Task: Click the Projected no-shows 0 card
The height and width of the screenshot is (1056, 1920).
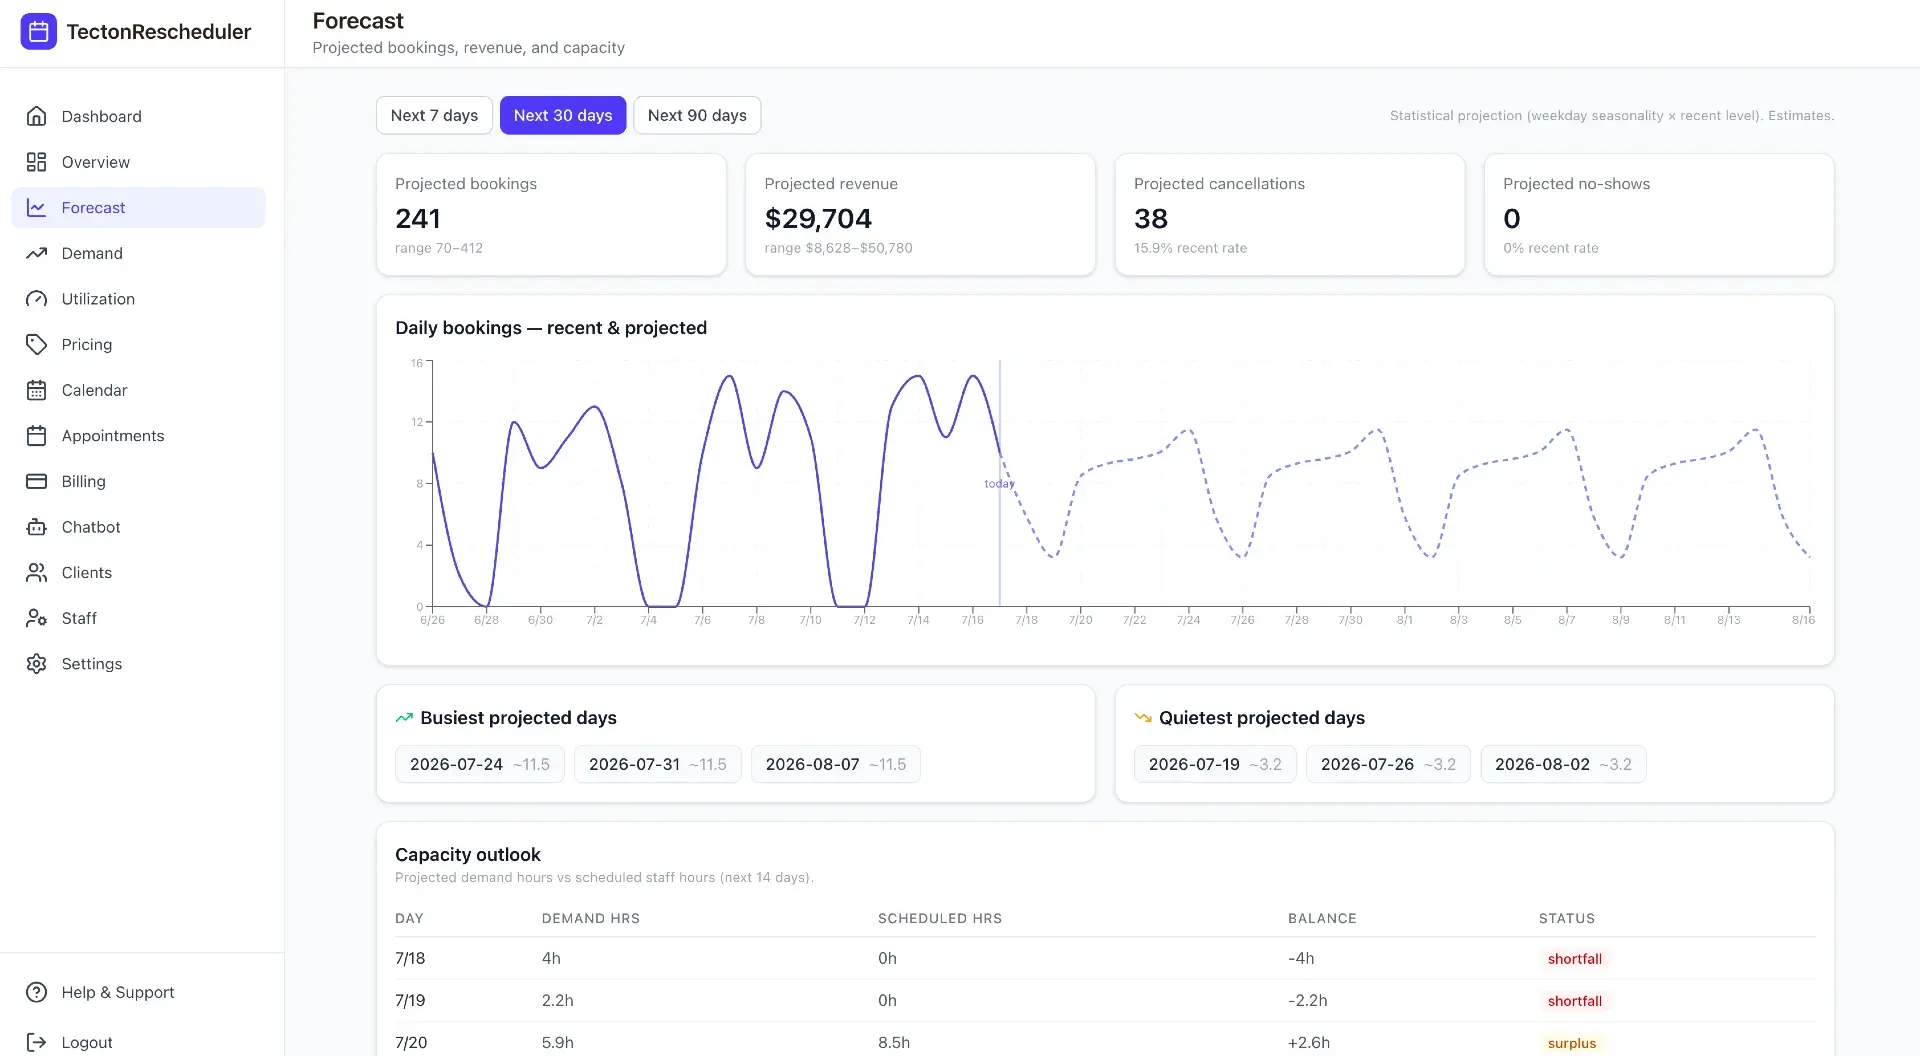Action: [x=1659, y=214]
